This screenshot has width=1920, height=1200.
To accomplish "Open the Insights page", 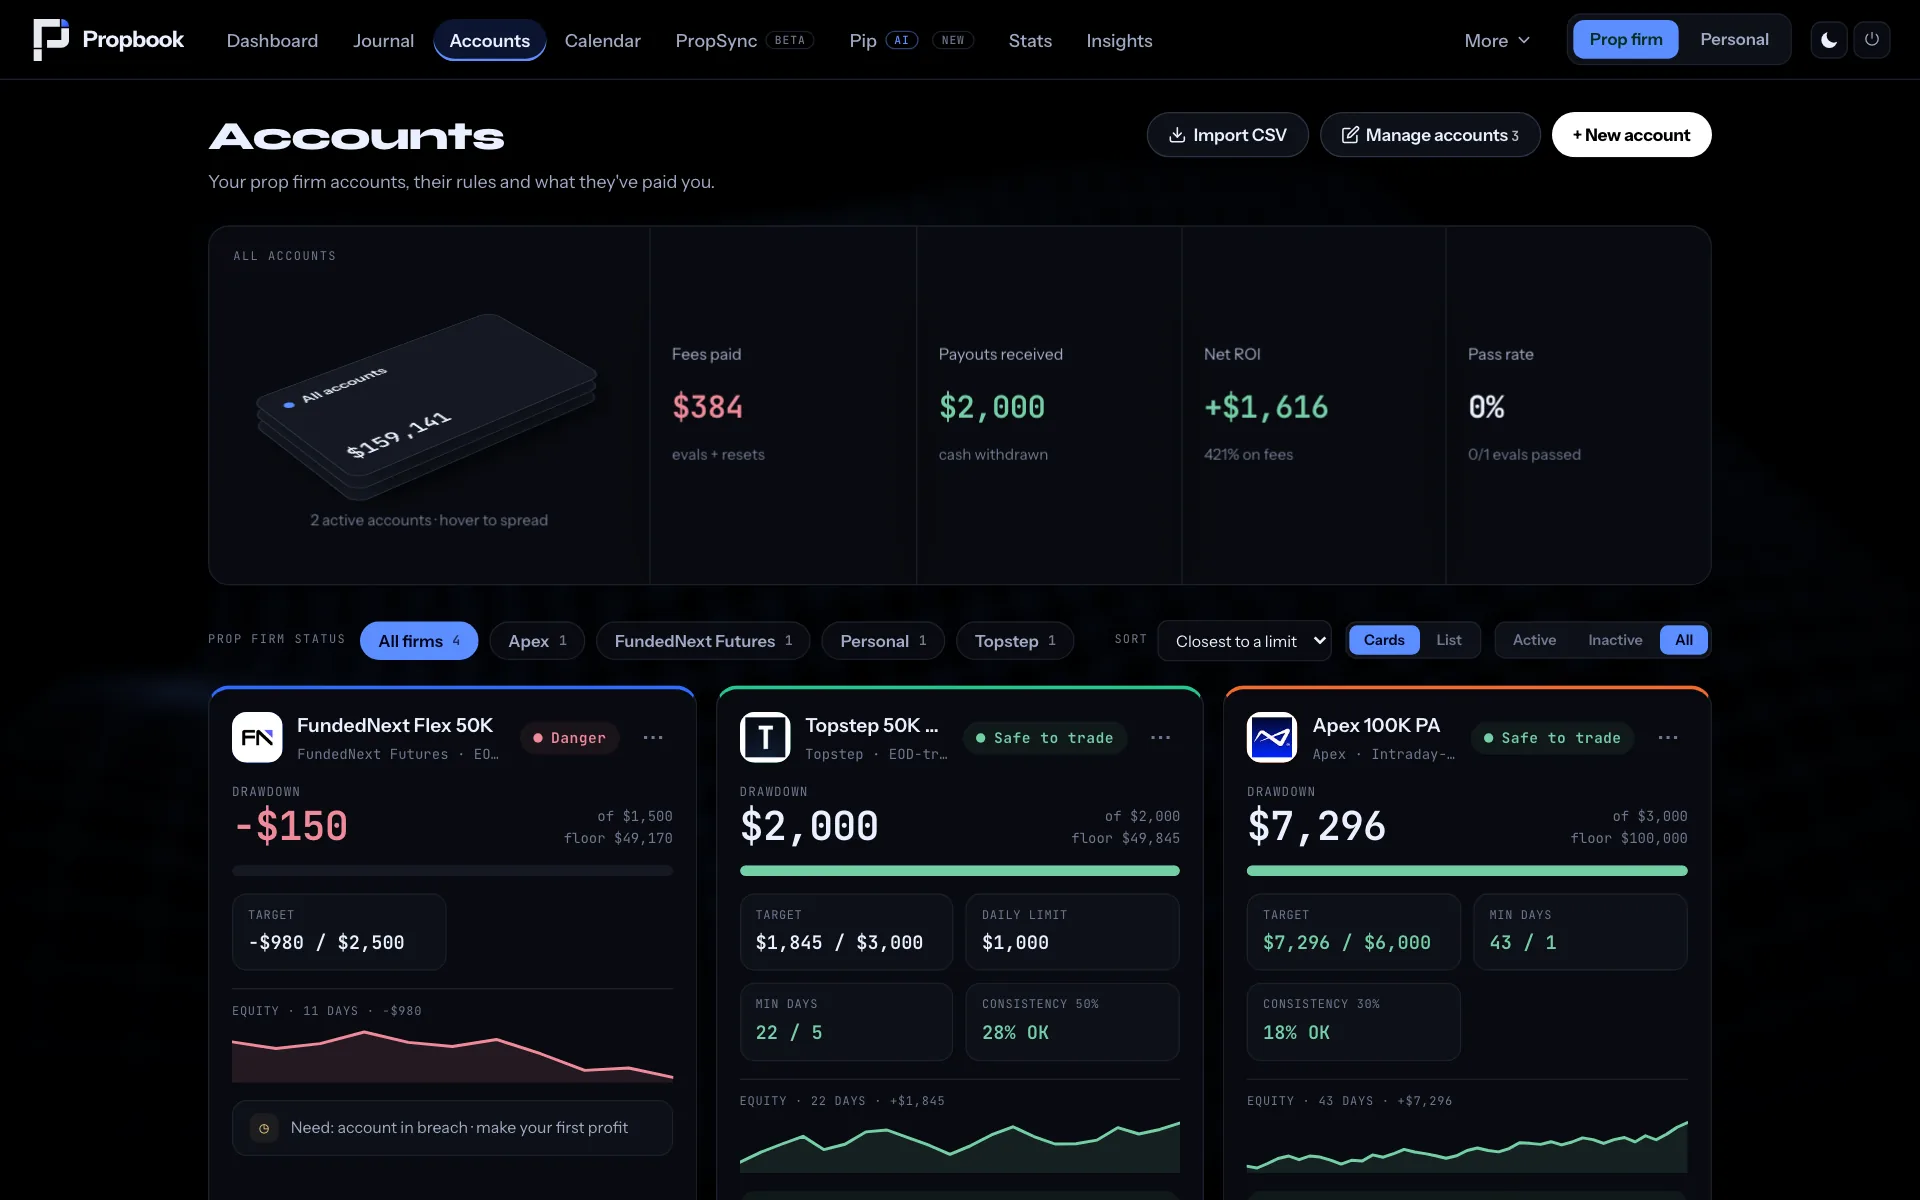I will [x=1119, y=41].
